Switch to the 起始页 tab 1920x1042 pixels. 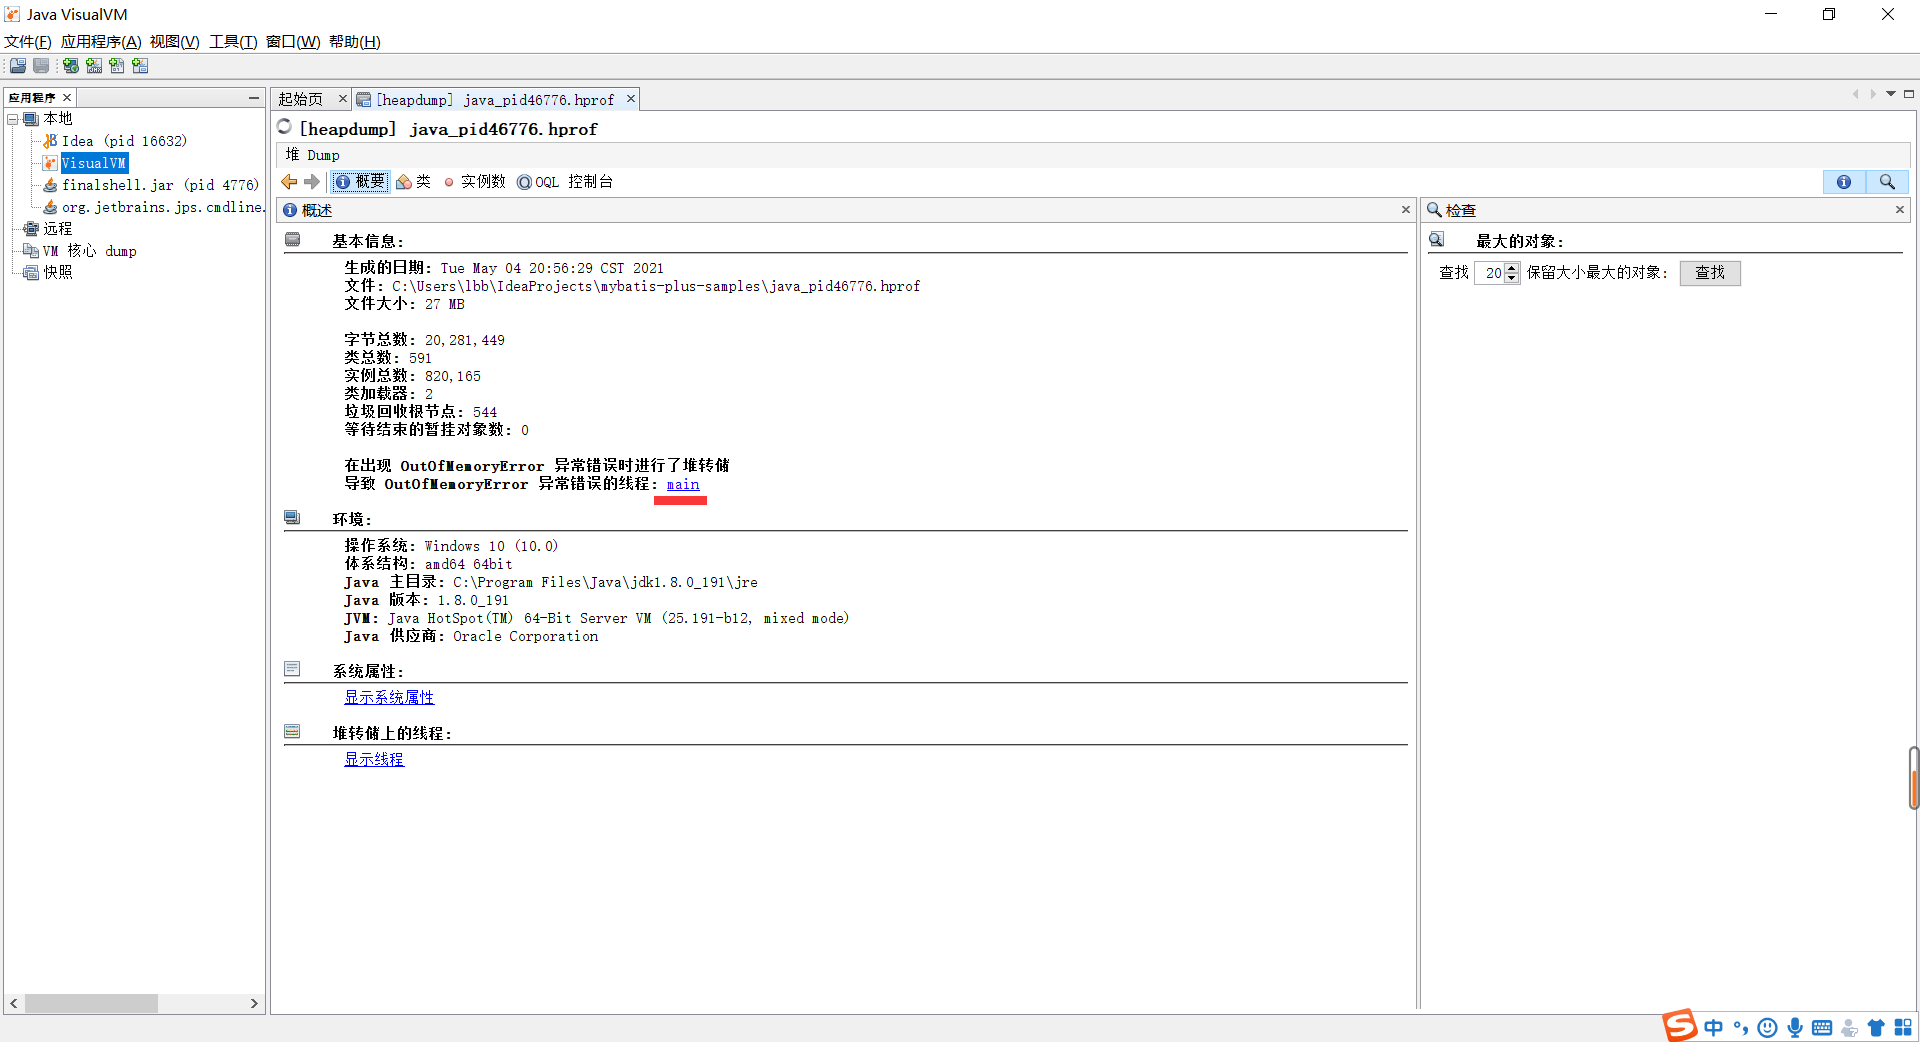pos(301,99)
